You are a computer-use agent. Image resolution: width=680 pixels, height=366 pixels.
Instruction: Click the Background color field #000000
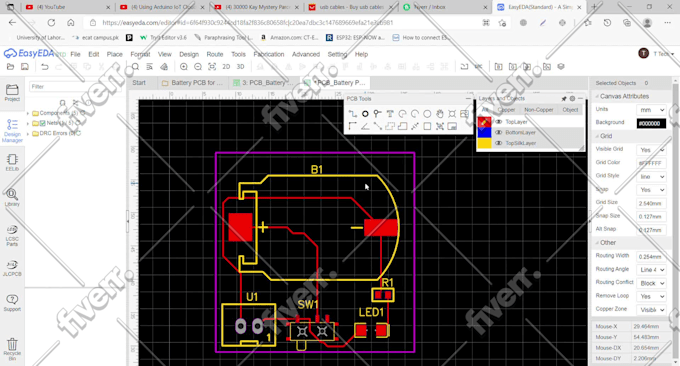651,123
